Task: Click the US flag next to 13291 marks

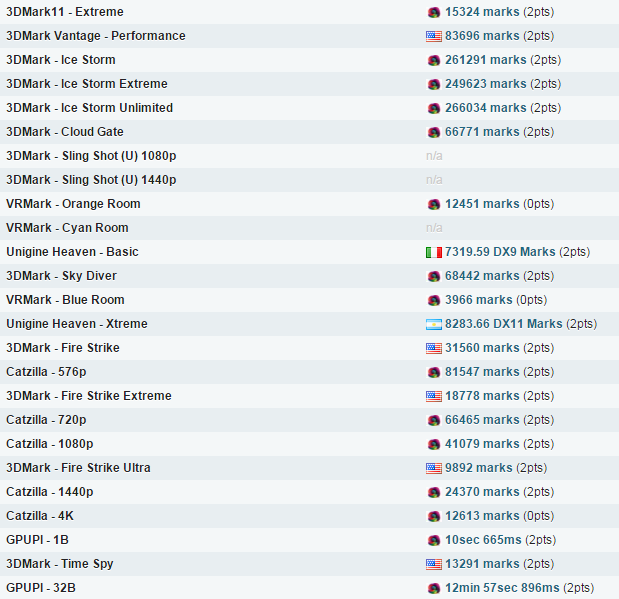Action: point(433,564)
